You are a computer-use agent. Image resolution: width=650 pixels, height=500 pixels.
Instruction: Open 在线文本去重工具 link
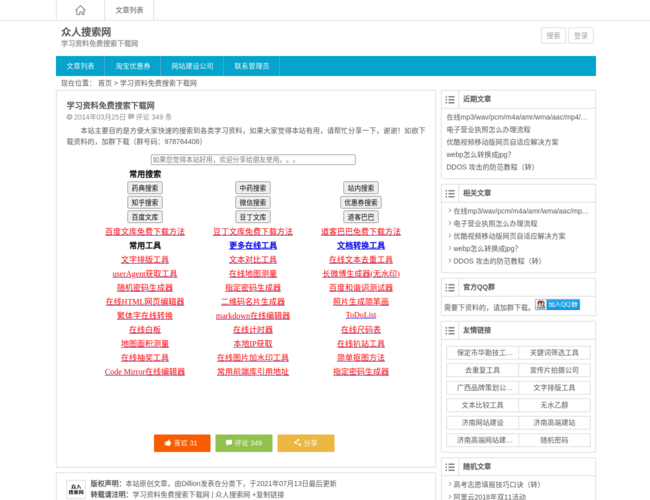tap(361, 260)
